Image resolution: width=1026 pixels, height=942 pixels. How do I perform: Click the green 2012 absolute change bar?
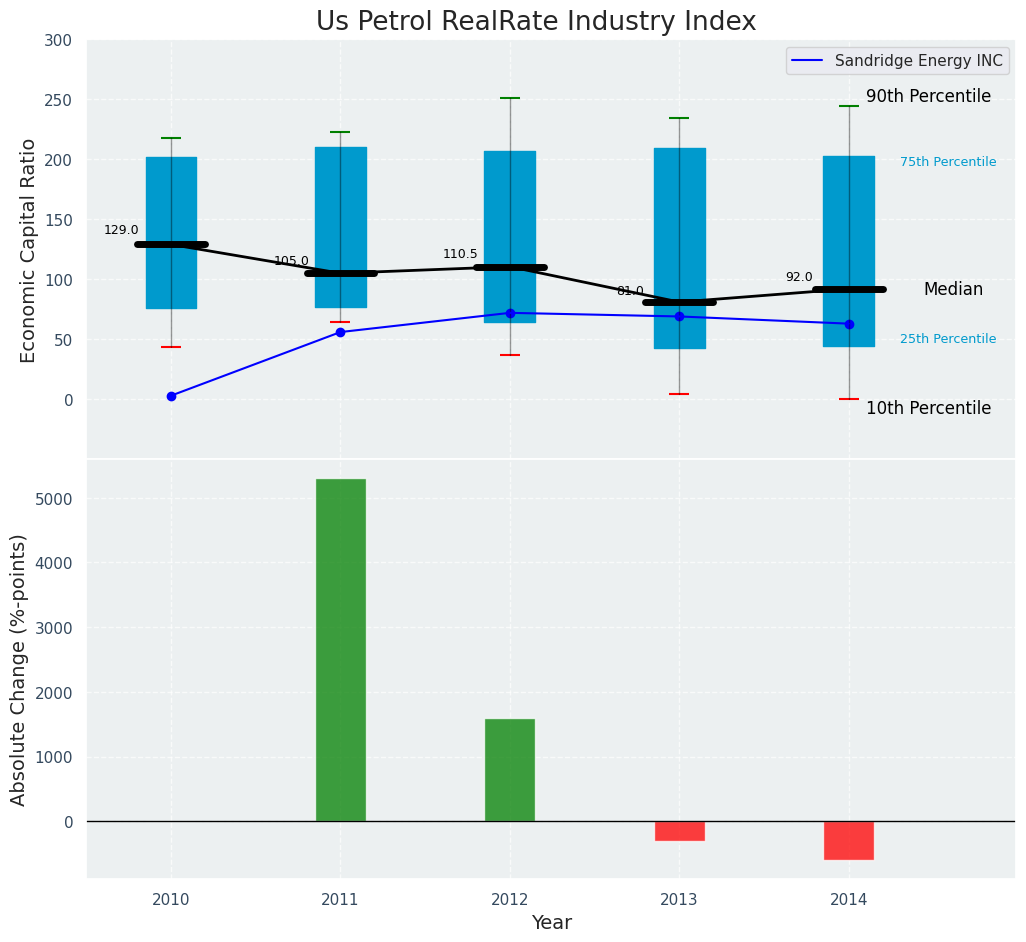click(510, 770)
